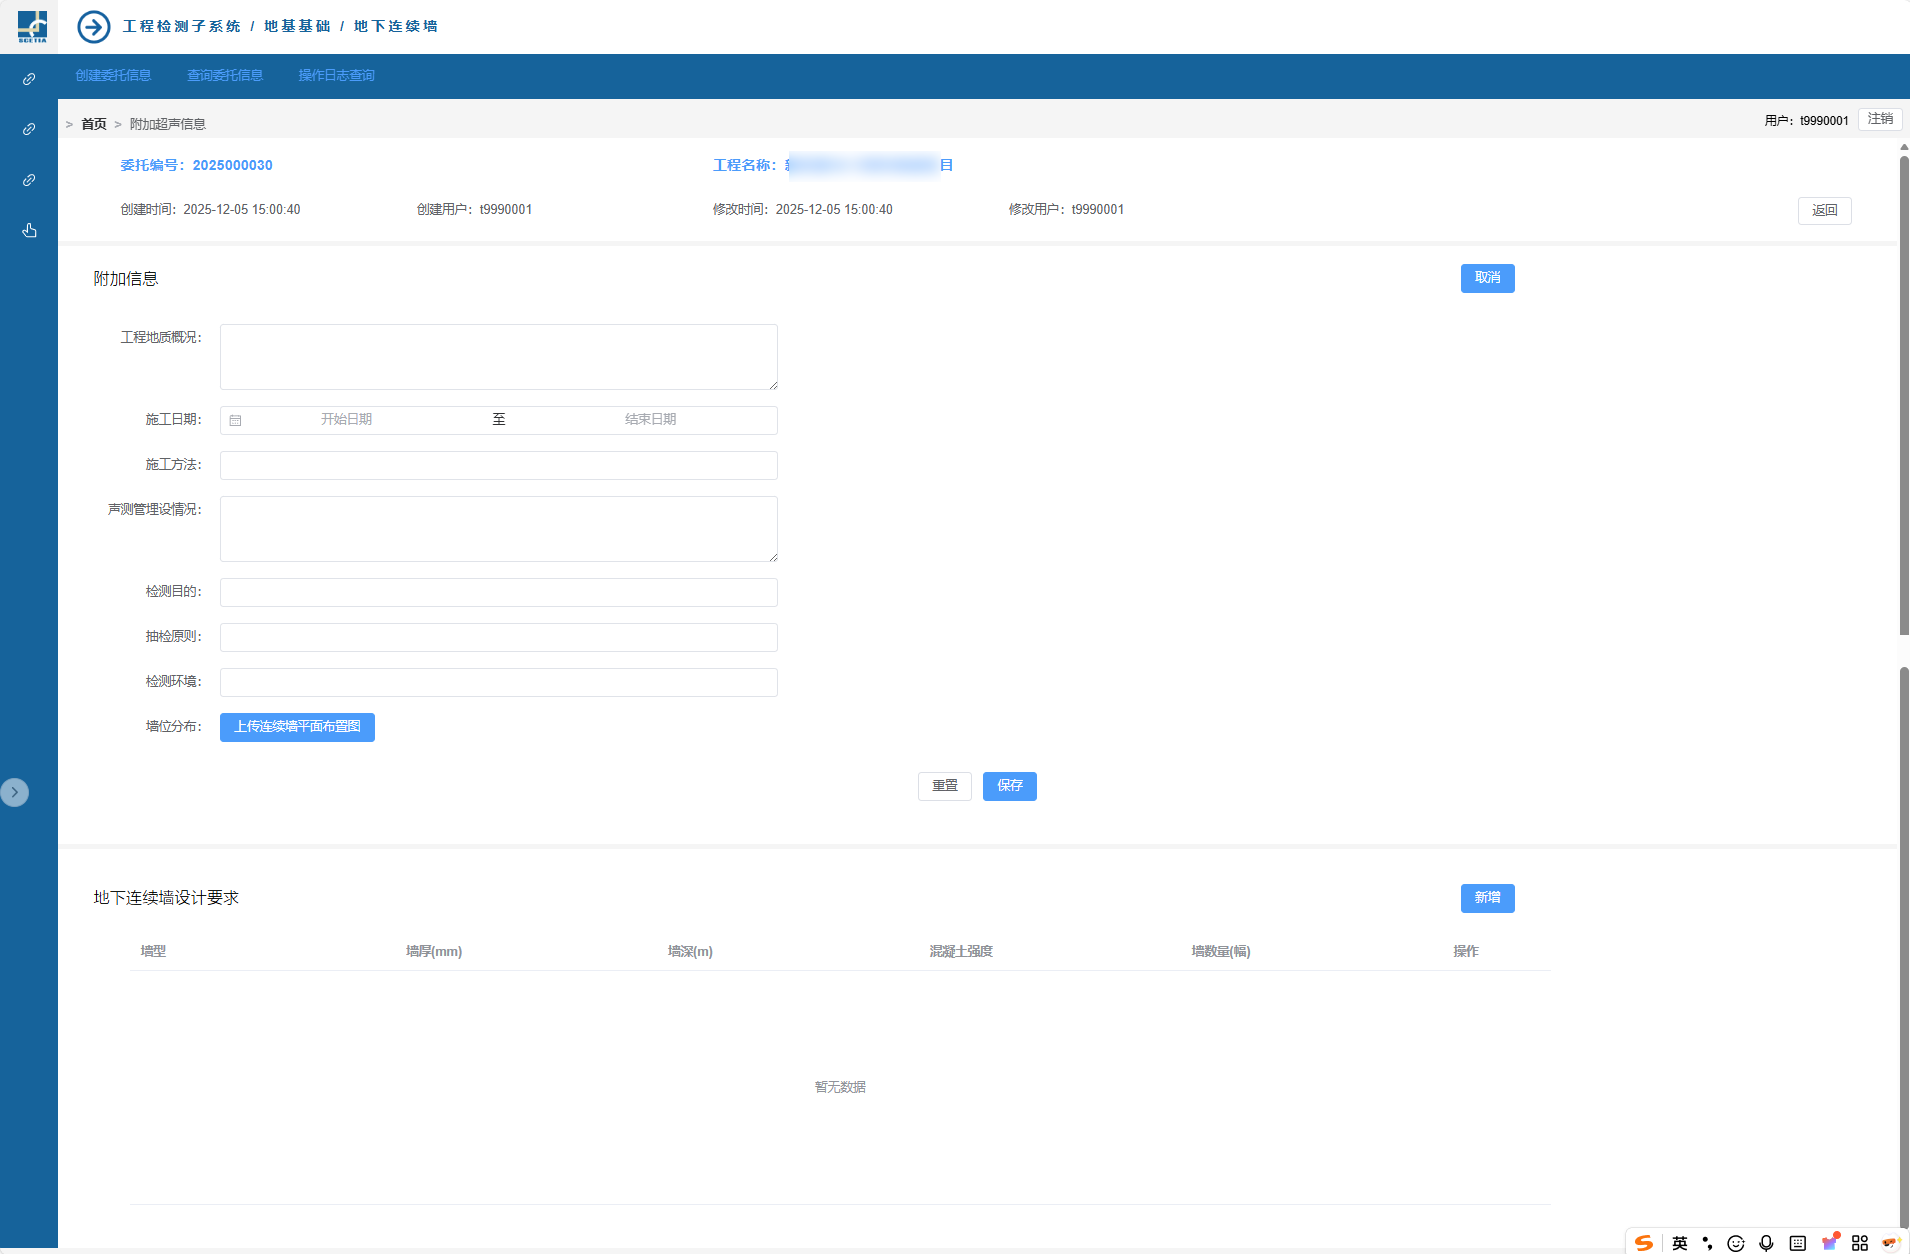This screenshot has width=1910, height=1254.
Task: Click the hand pointer icon in left sidebar
Action: pos(29,231)
